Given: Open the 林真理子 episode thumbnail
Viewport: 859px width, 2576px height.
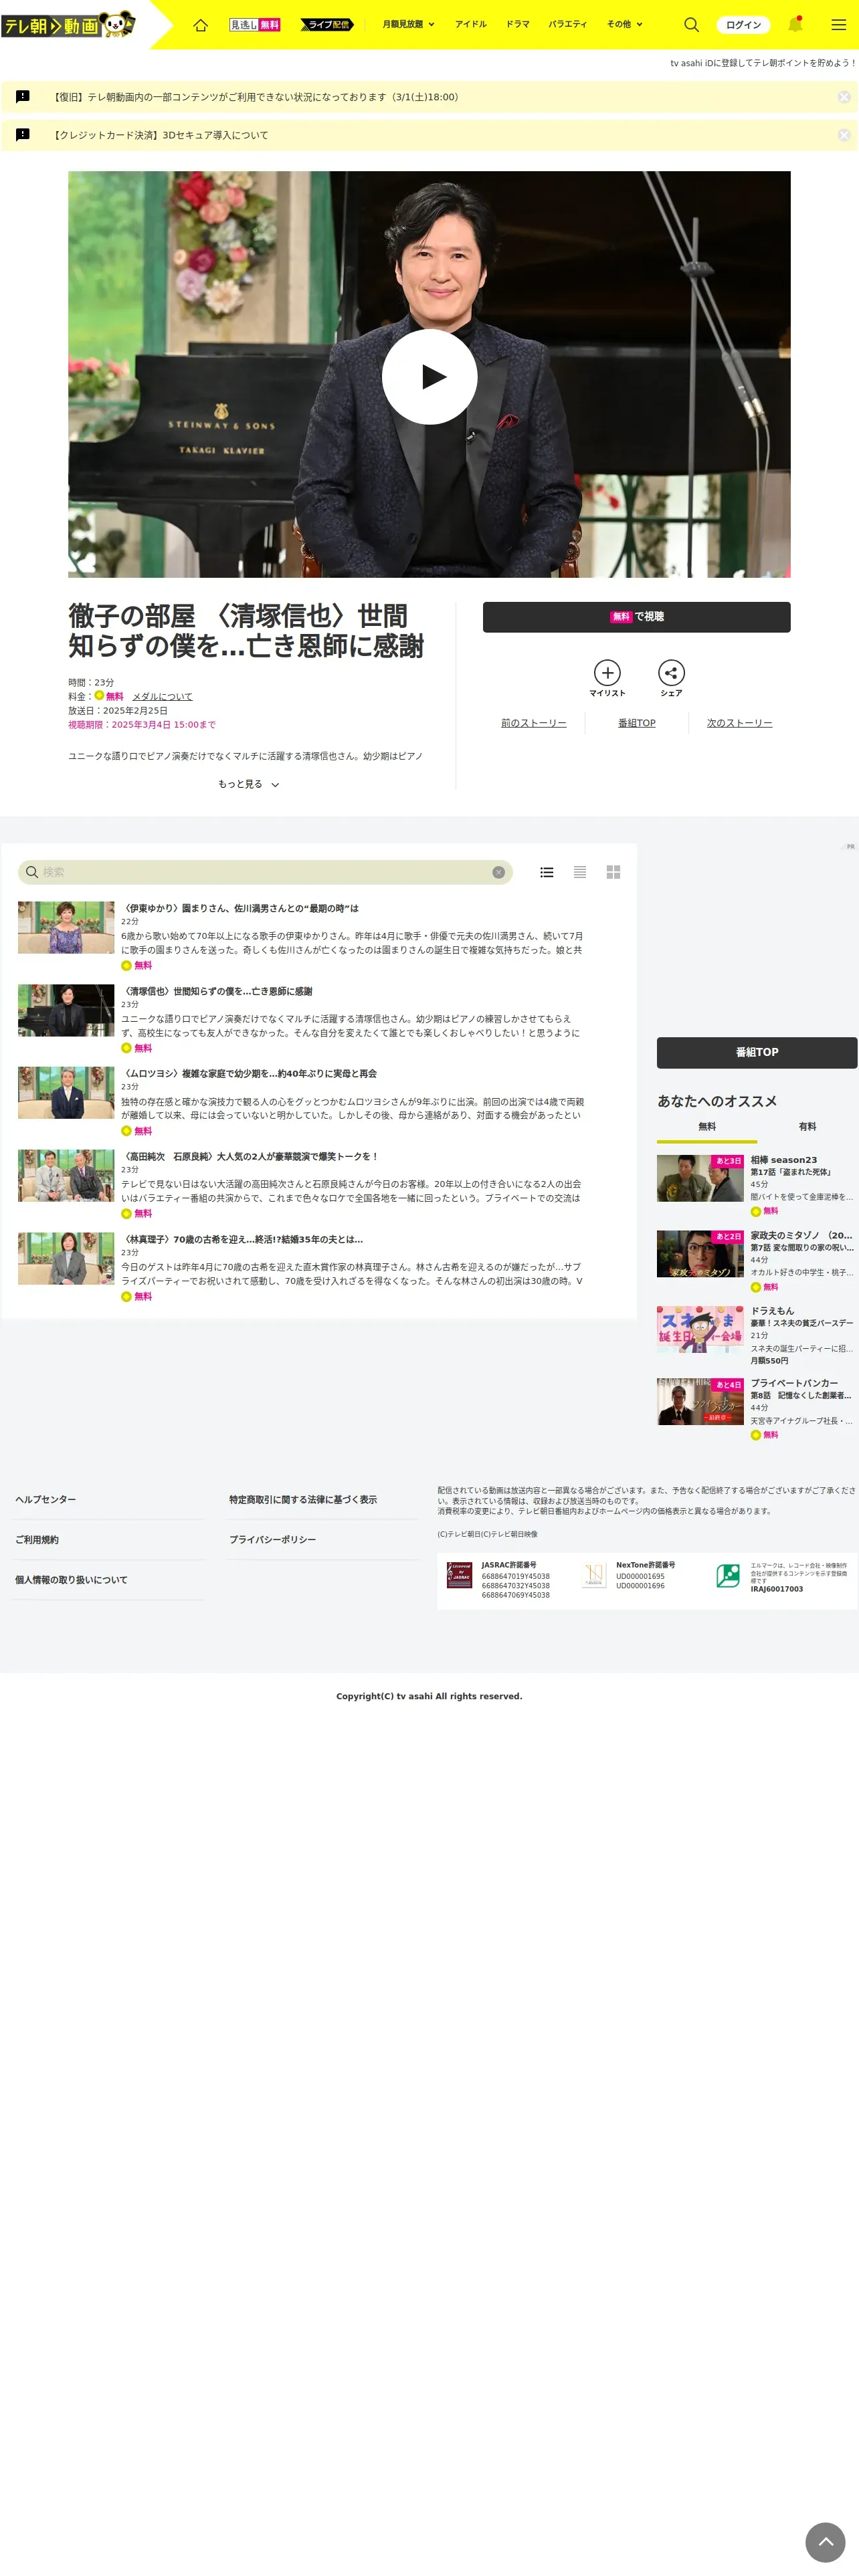Looking at the screenshot, I should [66, 1258].
